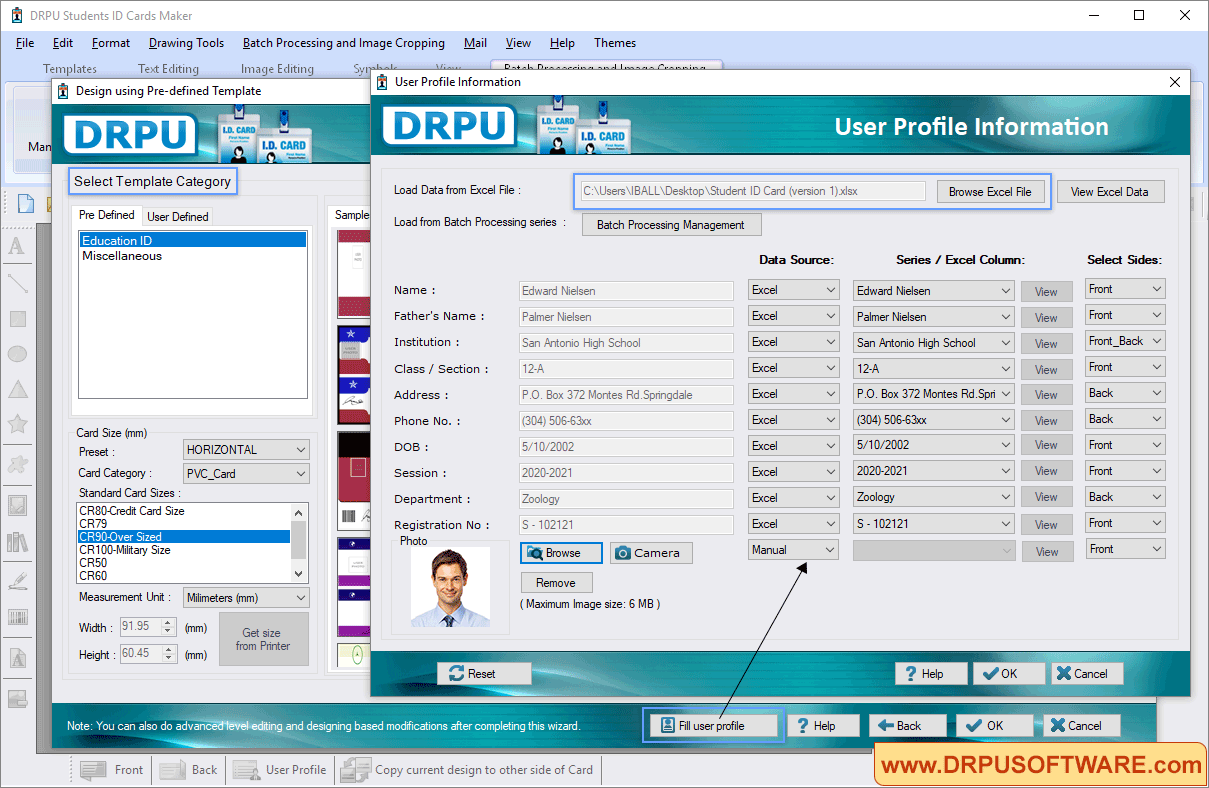Switch to Pre Defined tab
Screen dimensions: 1209x788
coord(107,215)
